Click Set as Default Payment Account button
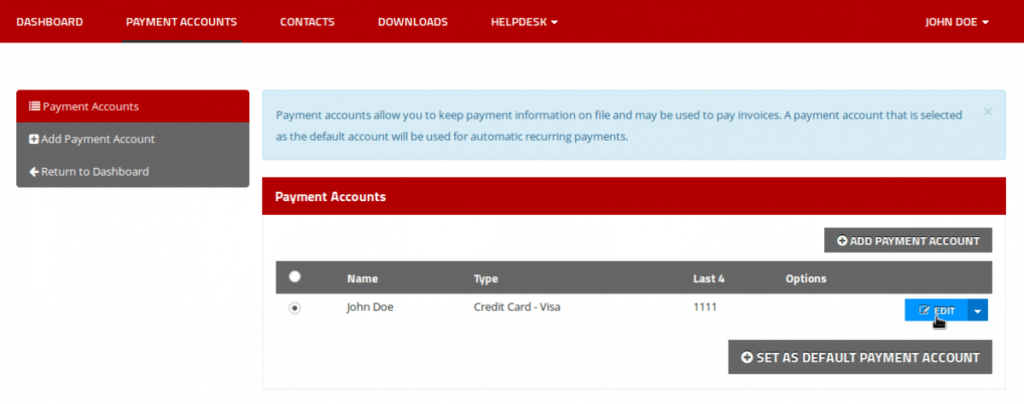This screenshot has height=404, width=1024. click(860, 357)
